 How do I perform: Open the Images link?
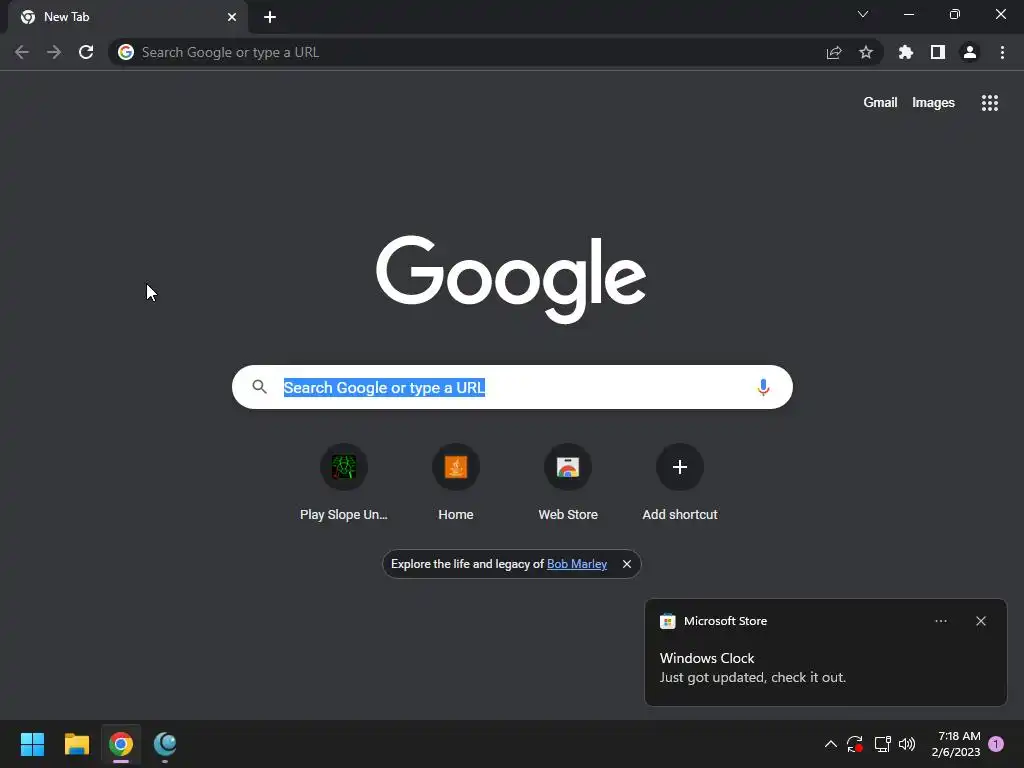pos(933,103)
